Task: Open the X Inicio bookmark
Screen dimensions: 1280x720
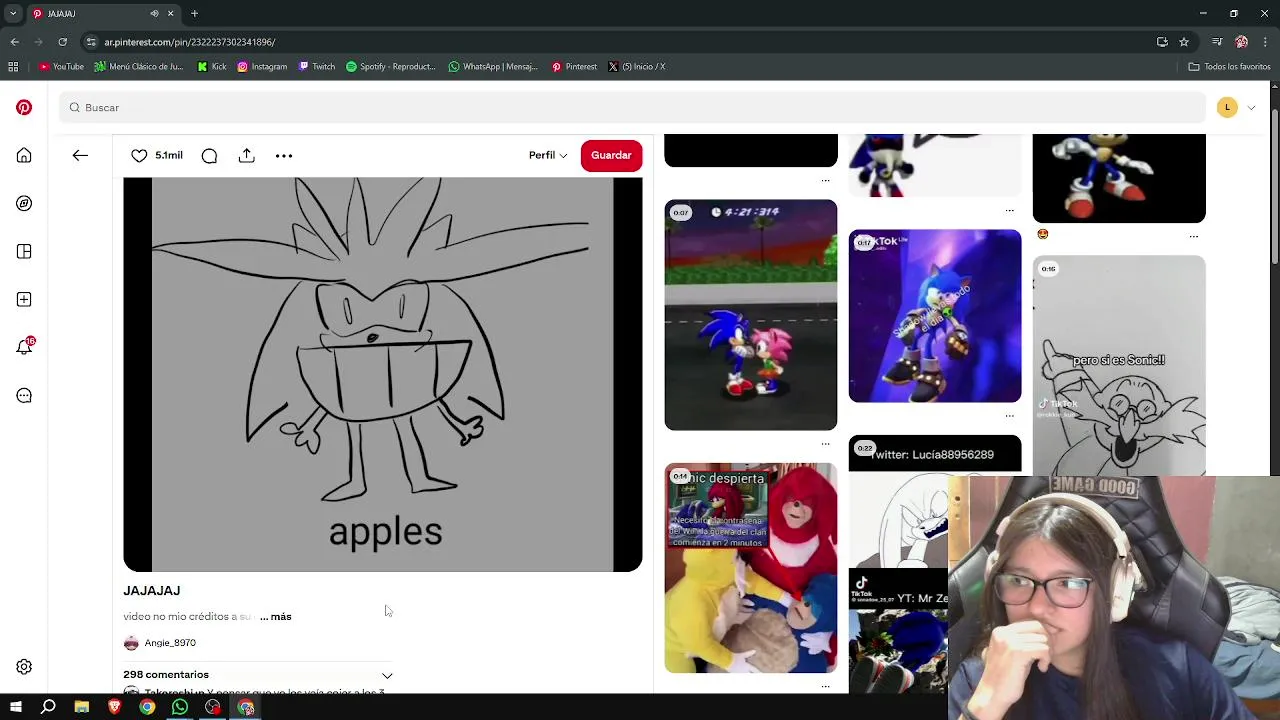Action: pos(637,67)
